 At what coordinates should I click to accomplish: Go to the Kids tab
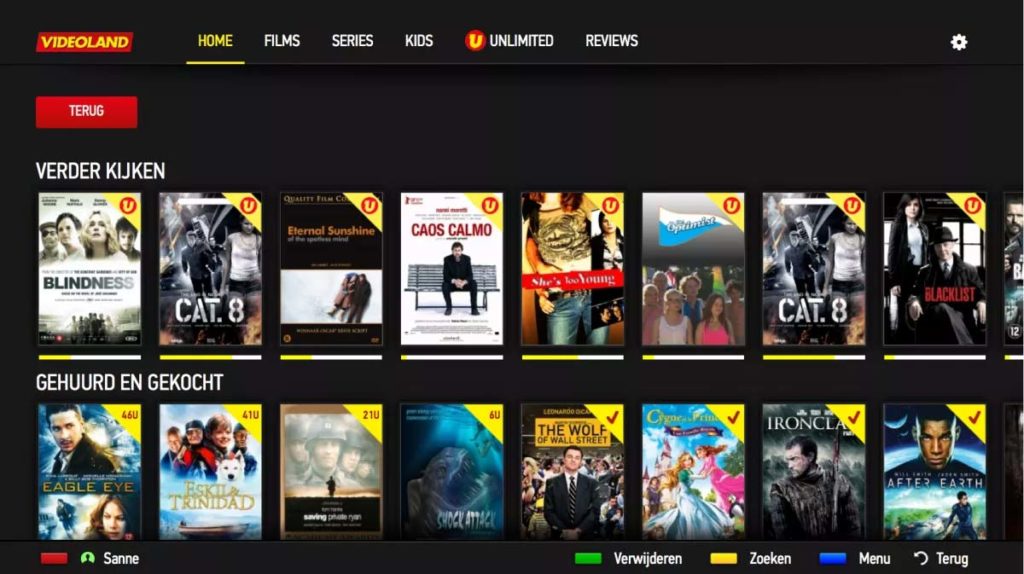click(419, 40)
